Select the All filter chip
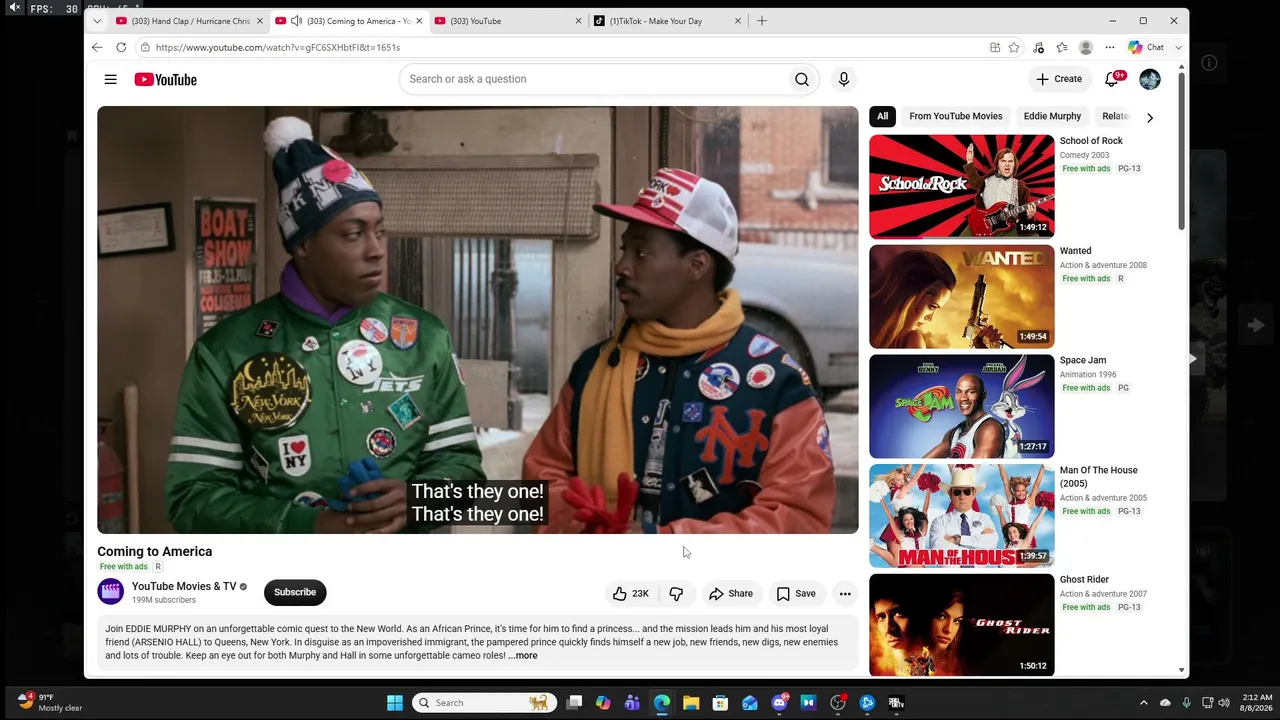 point(883,116)
